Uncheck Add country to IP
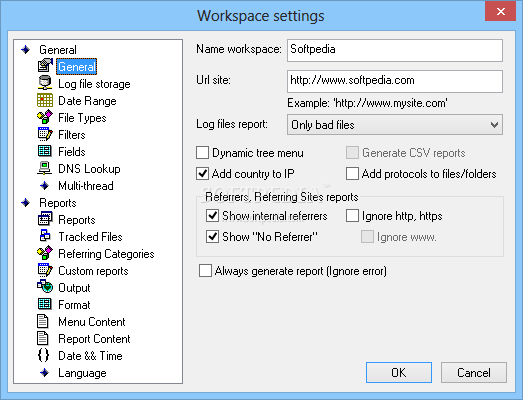The height and width of the screenshot is (400, 523). pyautogui.click(x=202, y=174)
